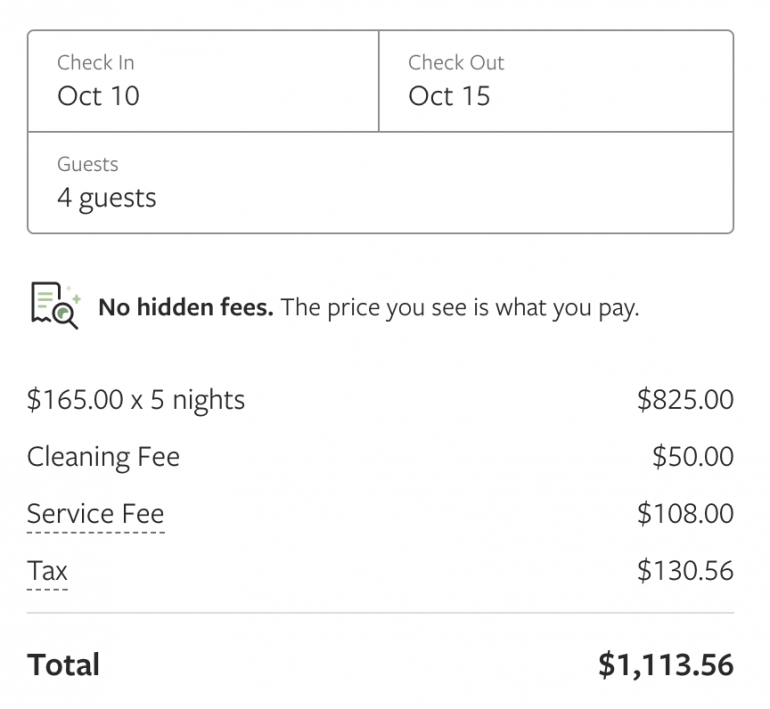Click the Service Fee underlined link

pyautogui.click(x=95, y=514)
